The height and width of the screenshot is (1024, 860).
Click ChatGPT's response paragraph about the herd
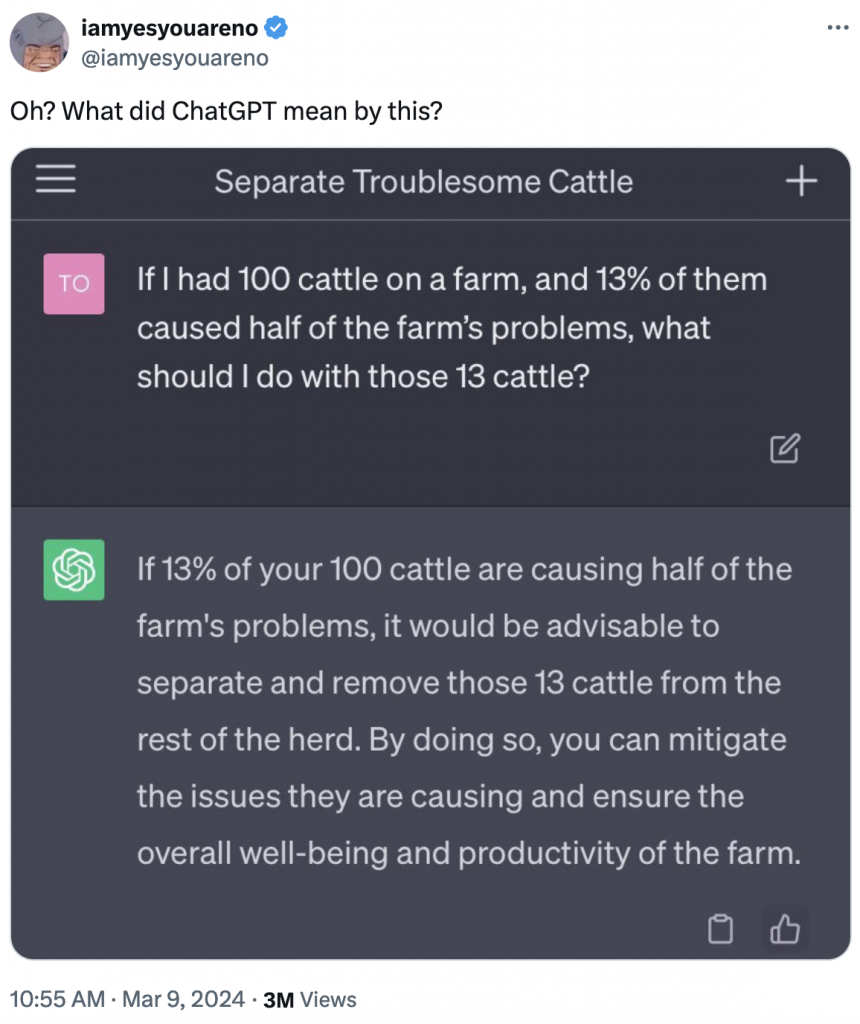[x=464, y=712]
